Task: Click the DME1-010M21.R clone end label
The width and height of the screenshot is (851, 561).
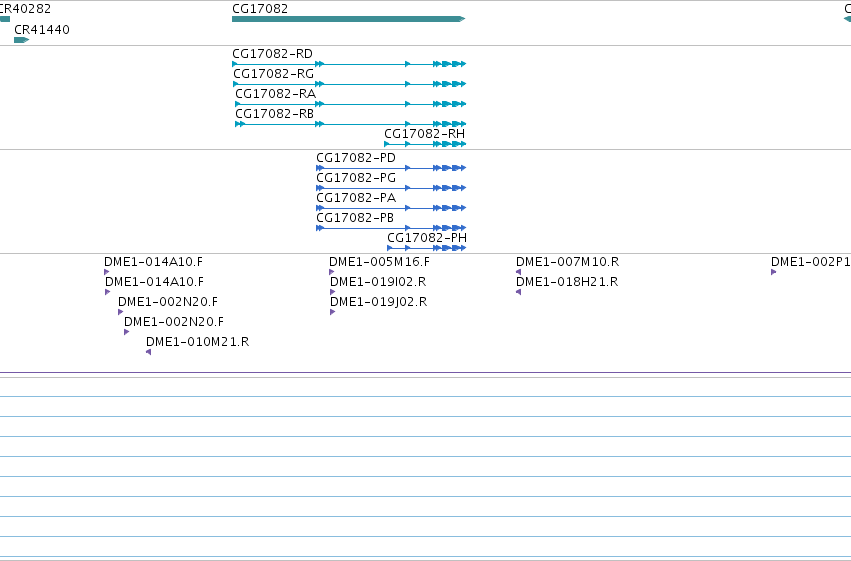Action: click(x=198, y=342)
